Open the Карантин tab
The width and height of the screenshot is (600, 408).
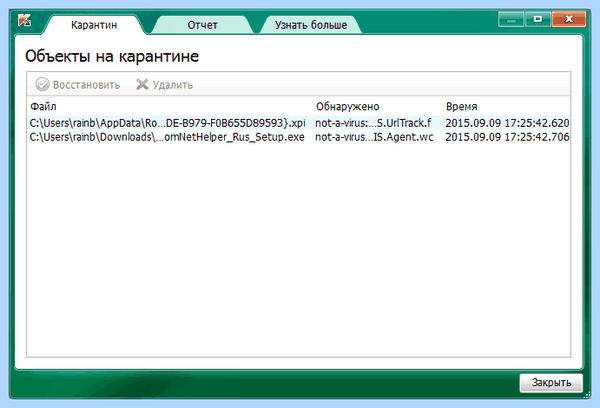94,25
